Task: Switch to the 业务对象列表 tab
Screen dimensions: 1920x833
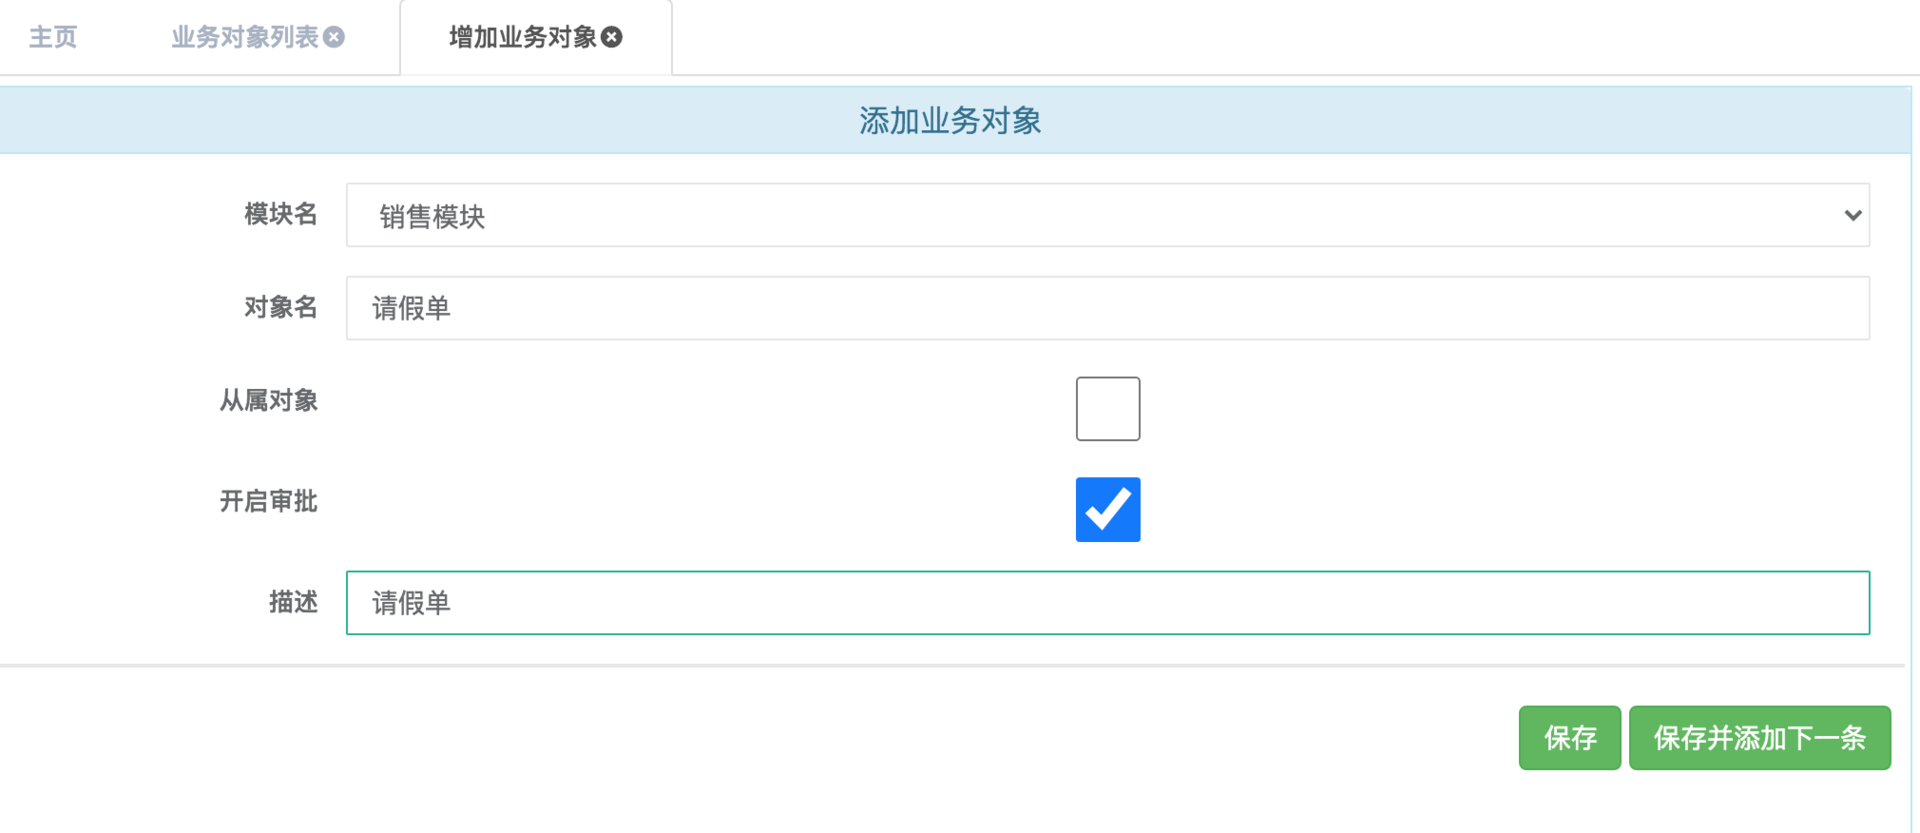Action: click(245, 37)
